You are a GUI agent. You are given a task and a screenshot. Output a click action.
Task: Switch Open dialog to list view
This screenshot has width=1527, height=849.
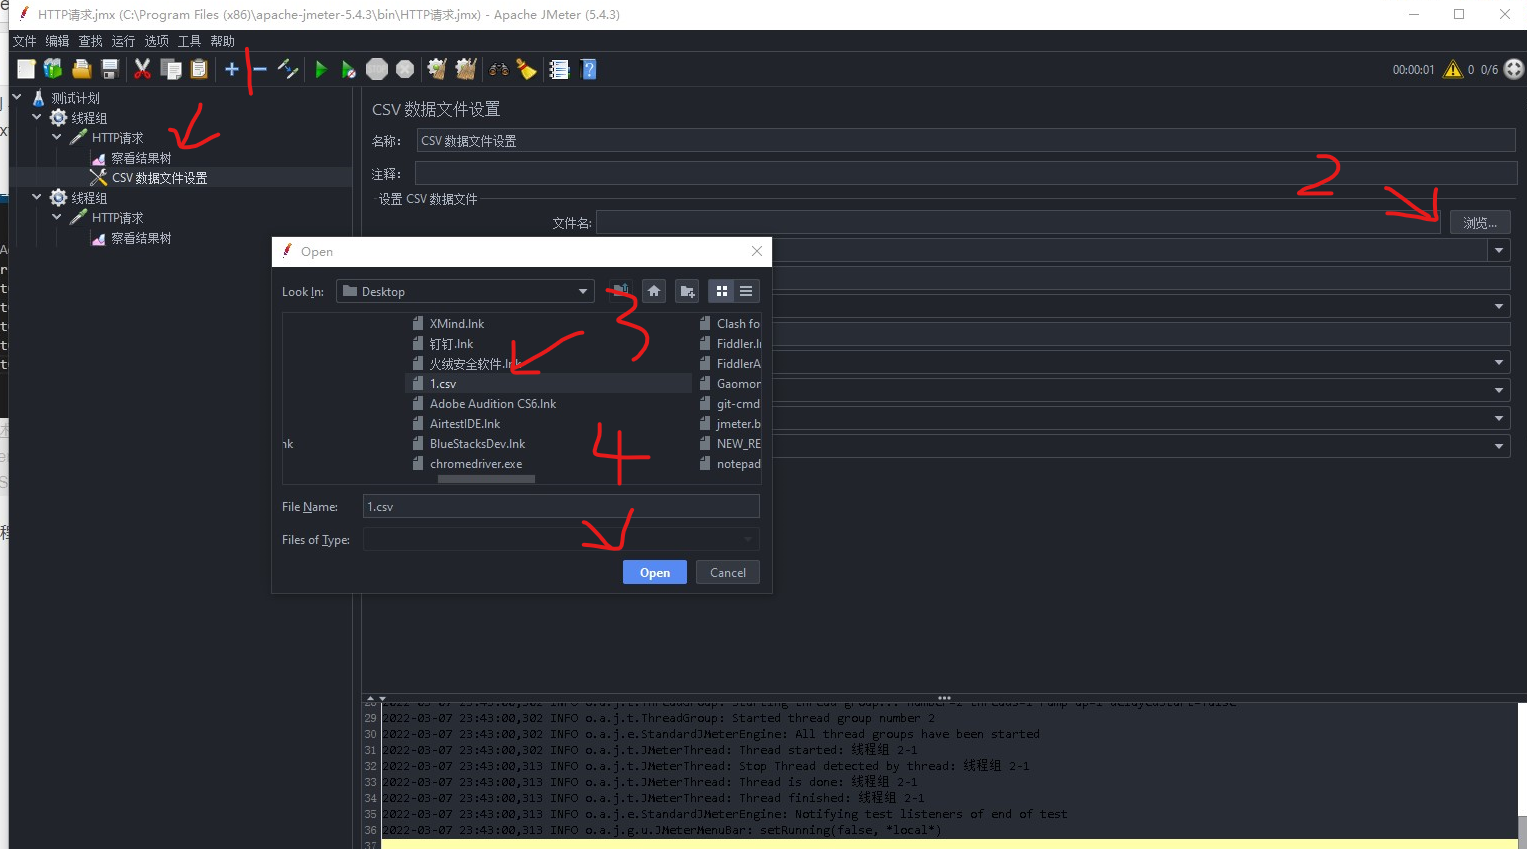coord(746,291)
